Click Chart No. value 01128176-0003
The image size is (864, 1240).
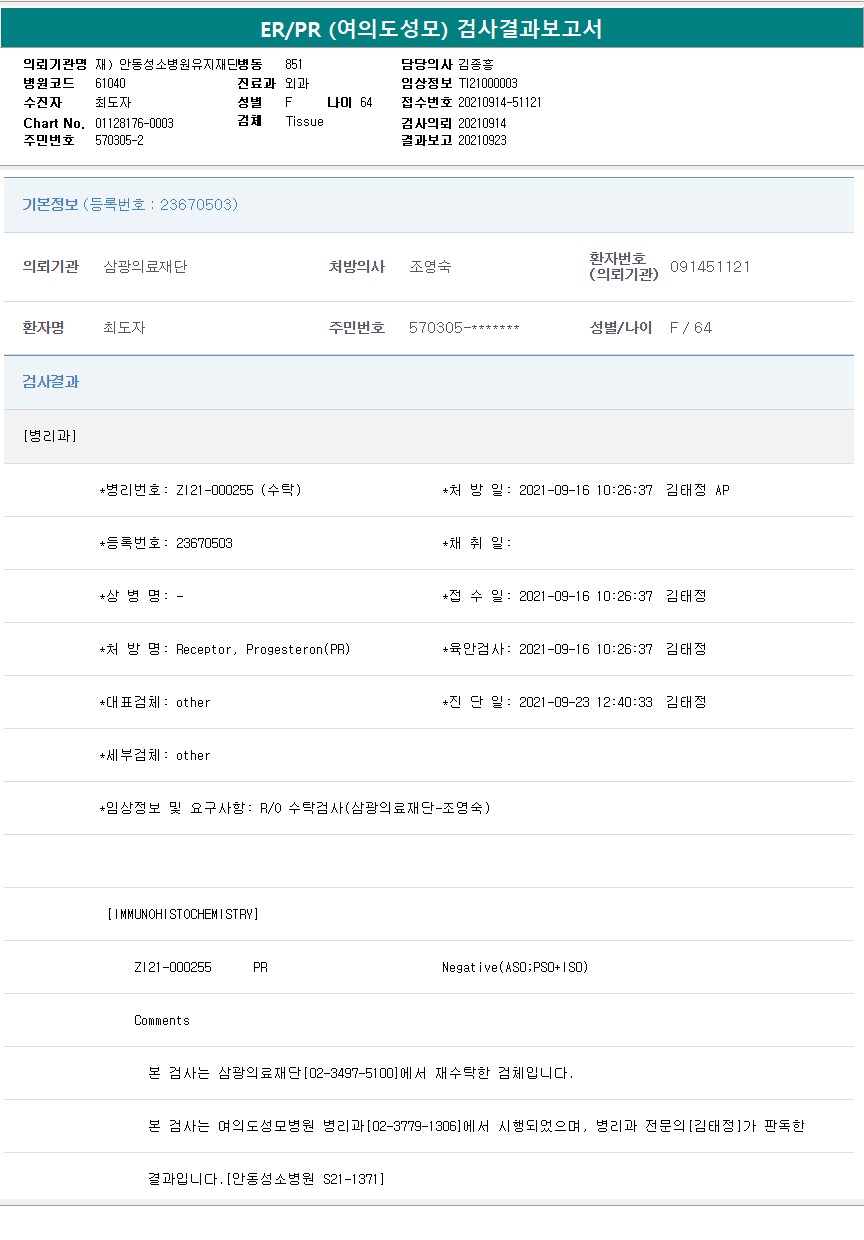[x=134, y=123]
